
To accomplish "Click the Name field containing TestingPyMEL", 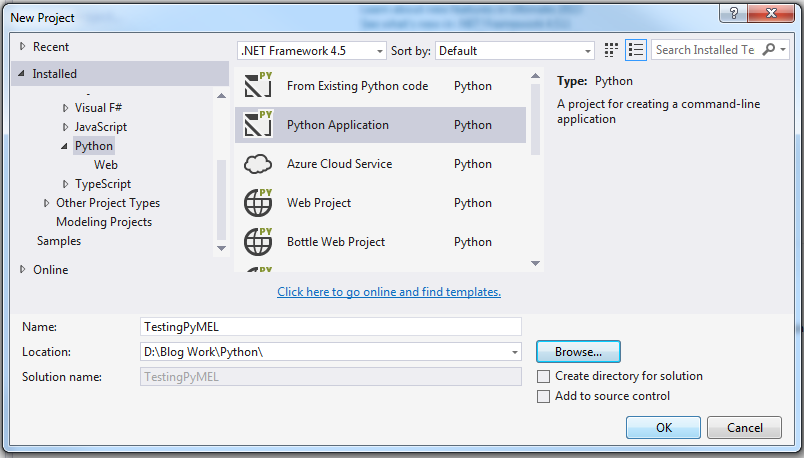I will pyautogui.click(x=331, y=327).
